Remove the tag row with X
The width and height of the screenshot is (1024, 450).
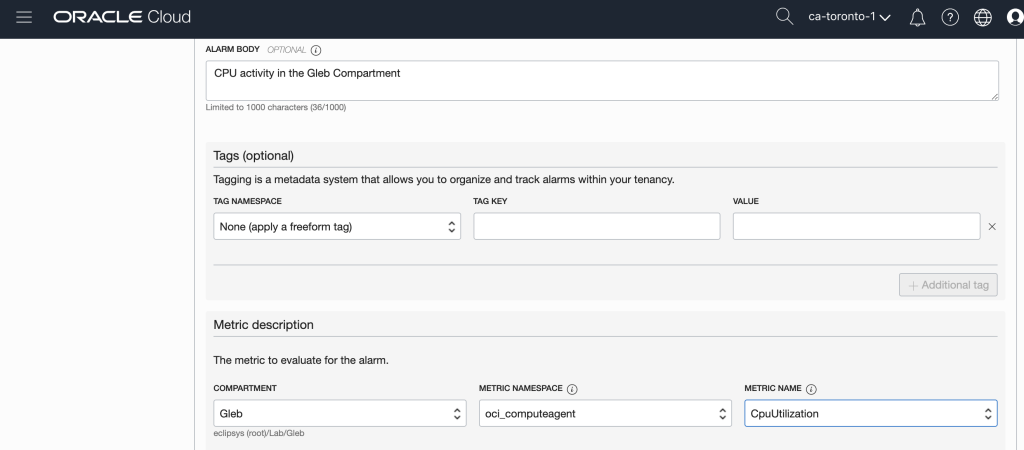pyautogui.click(x=992, y=227)
